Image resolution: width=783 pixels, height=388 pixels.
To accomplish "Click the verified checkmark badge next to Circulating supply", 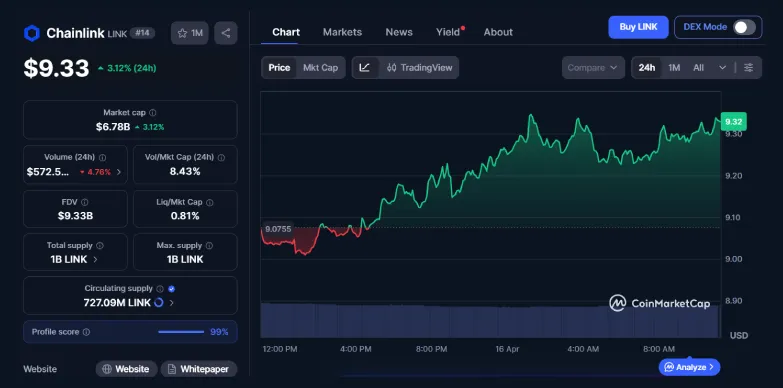I will pos(172,289).
